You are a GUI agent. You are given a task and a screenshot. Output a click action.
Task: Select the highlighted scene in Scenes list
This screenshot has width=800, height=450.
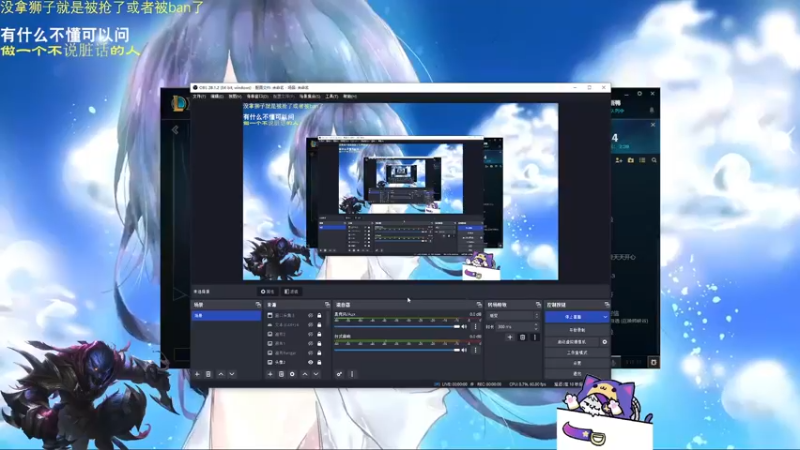pos(226,316)
